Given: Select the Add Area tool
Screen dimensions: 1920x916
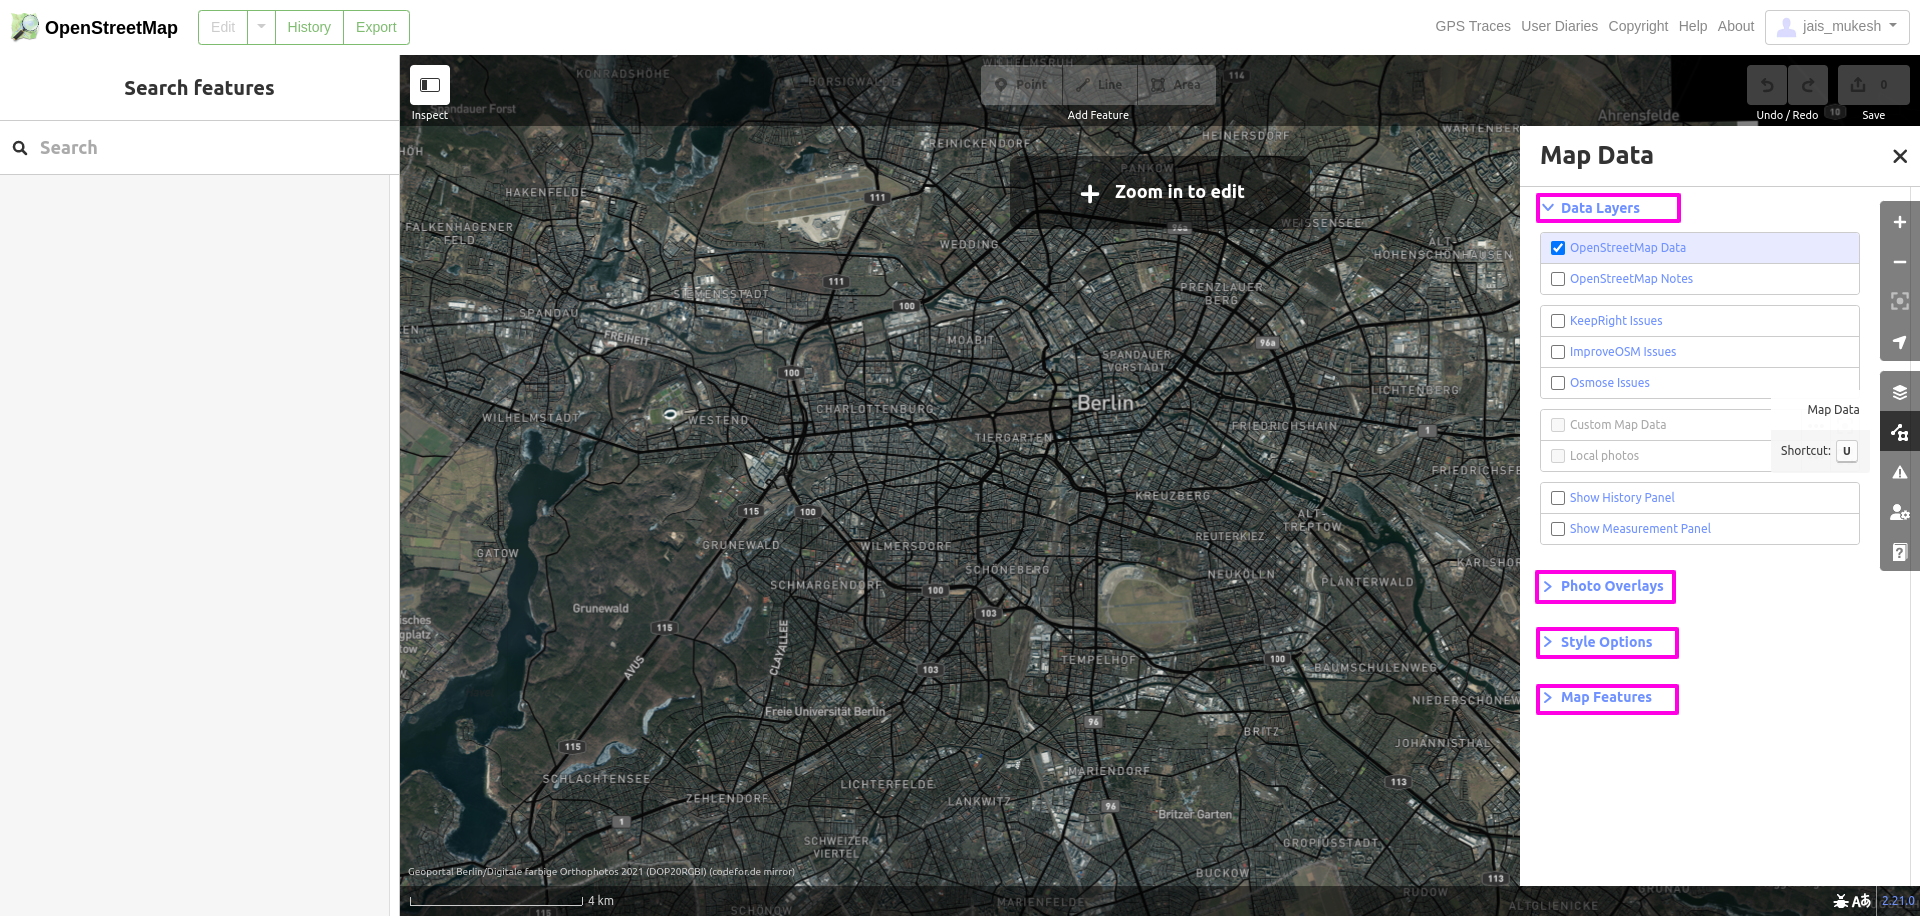Looking at the screenshot, I should click(1177, 85).
